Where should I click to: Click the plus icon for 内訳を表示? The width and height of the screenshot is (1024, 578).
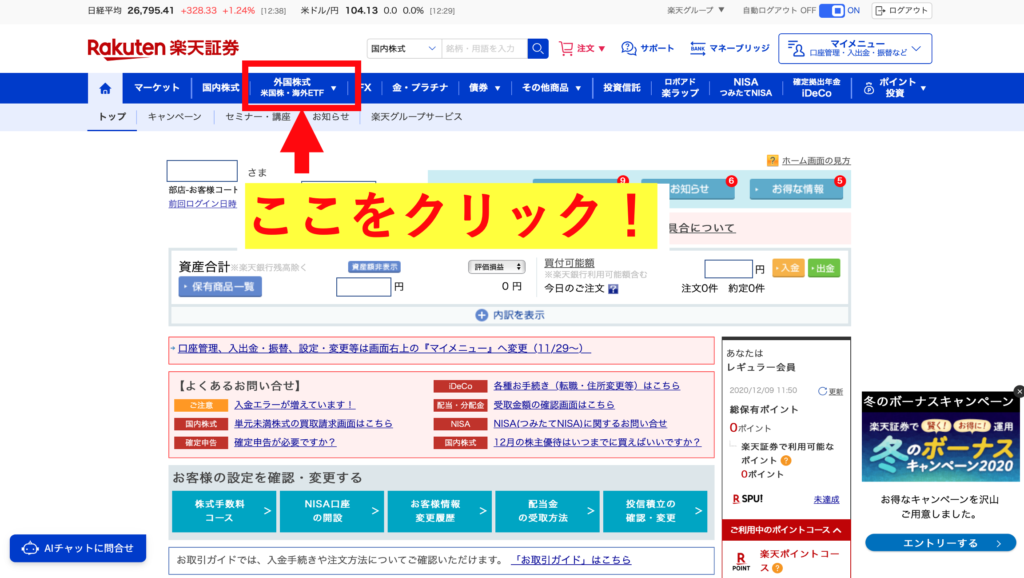481,315
